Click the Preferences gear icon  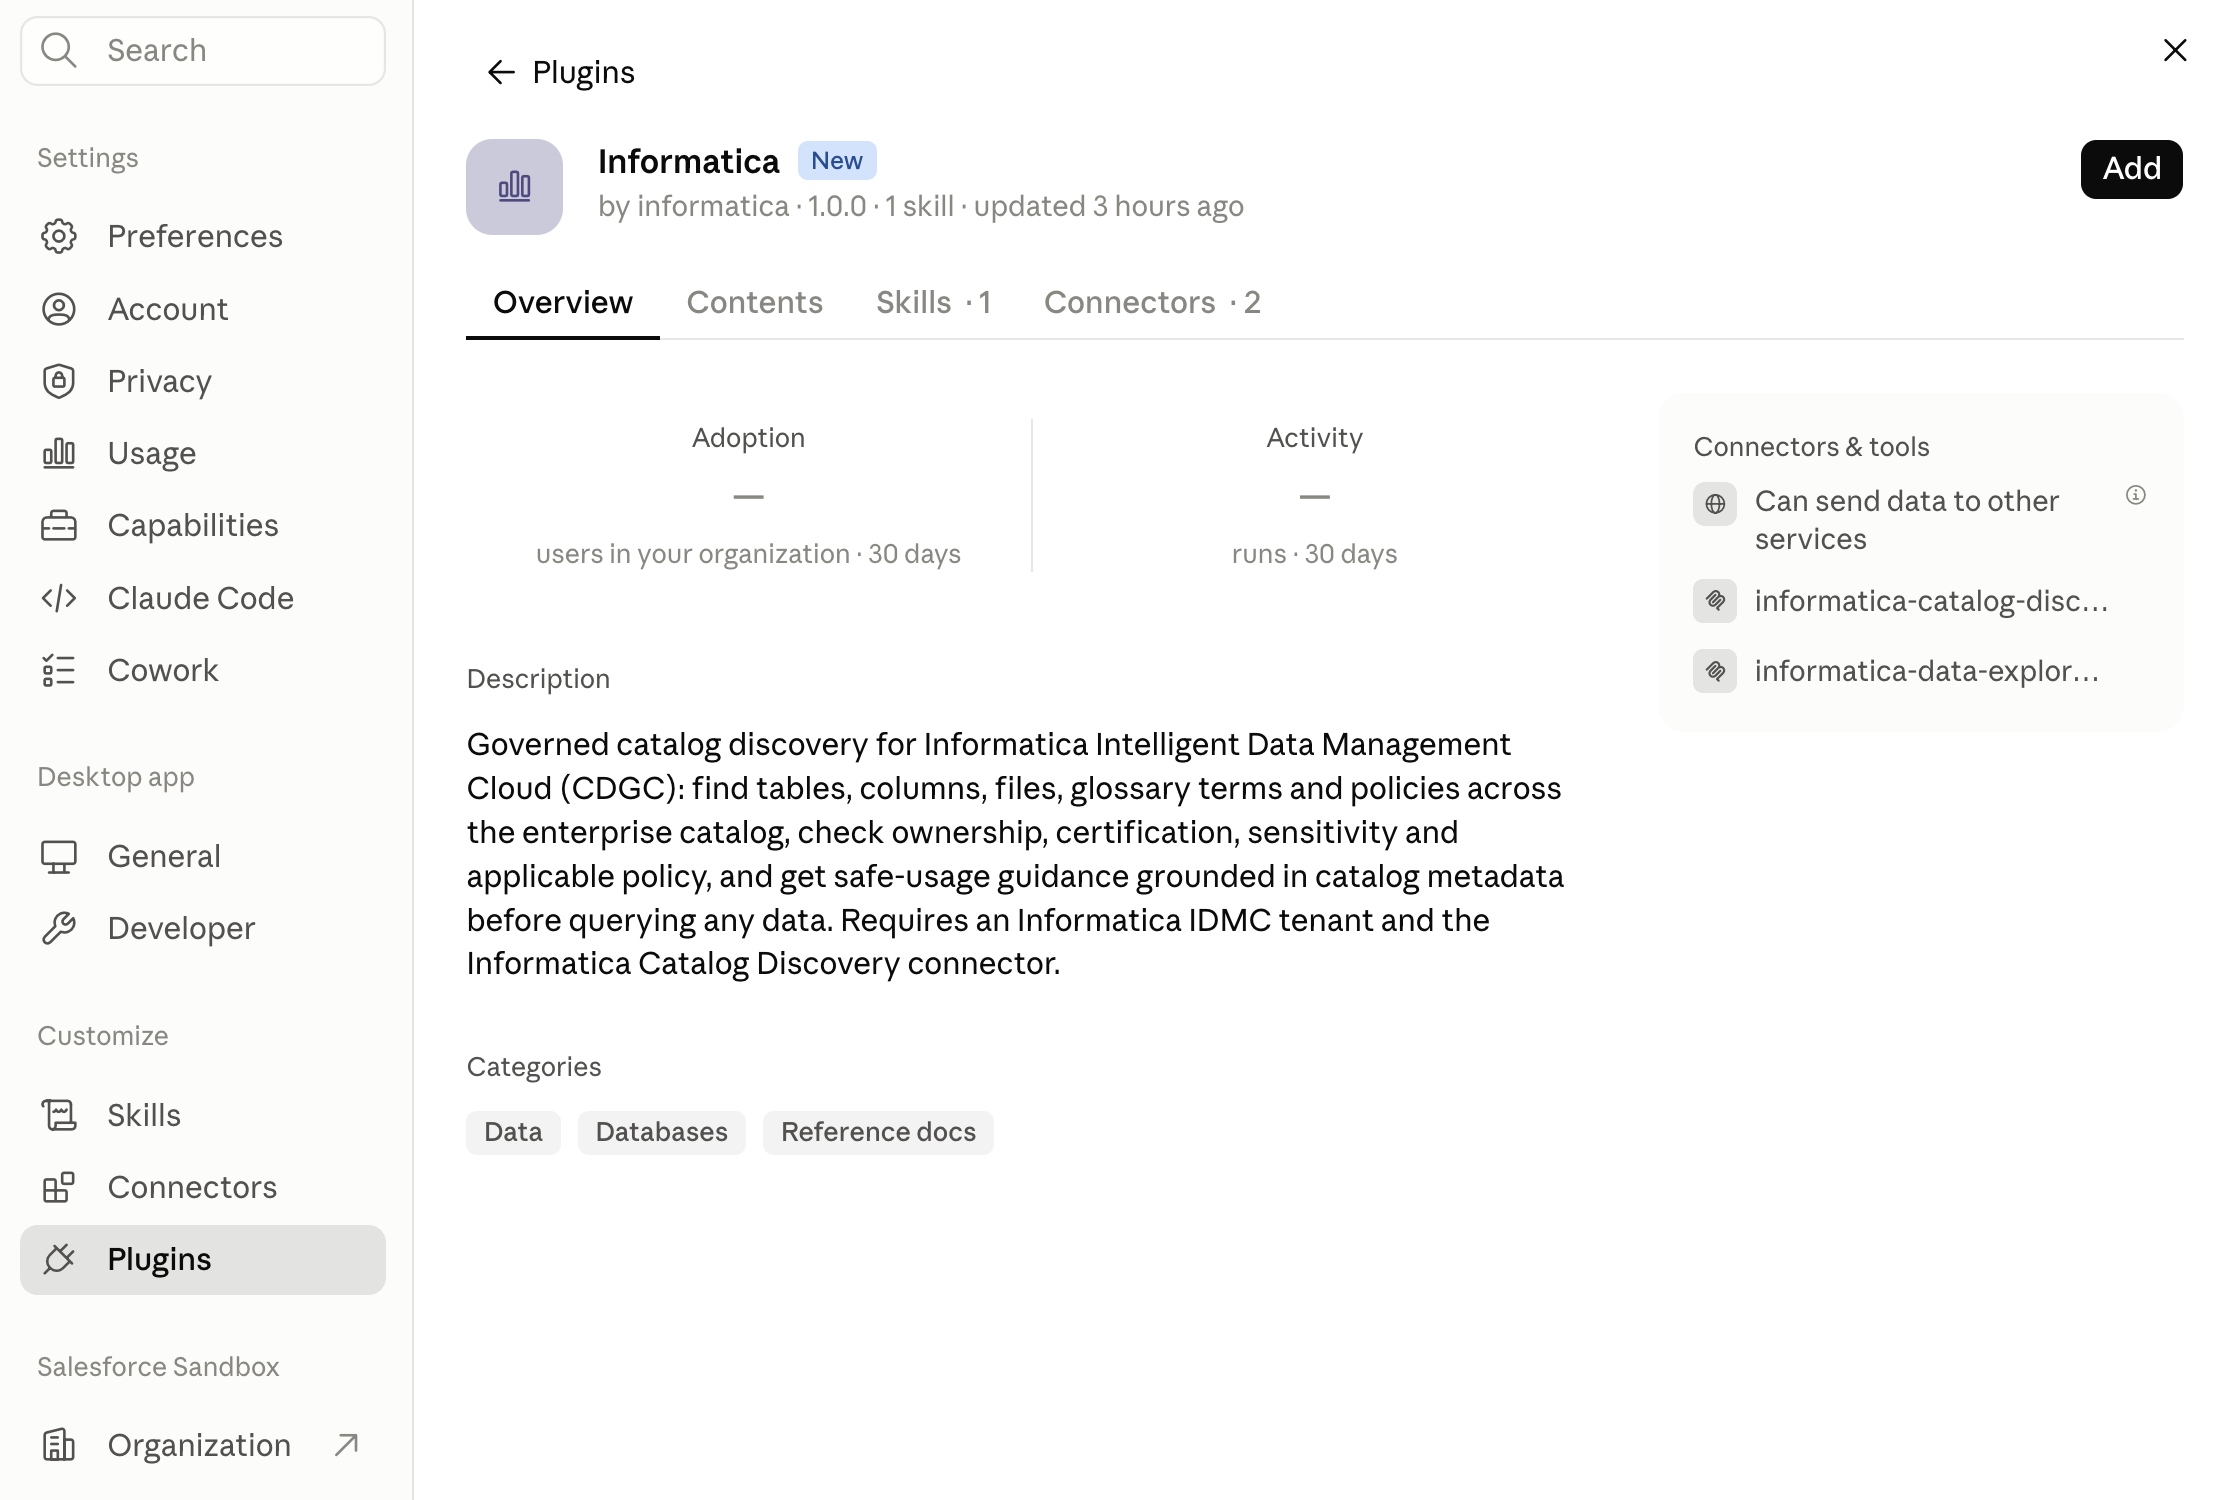59,236
